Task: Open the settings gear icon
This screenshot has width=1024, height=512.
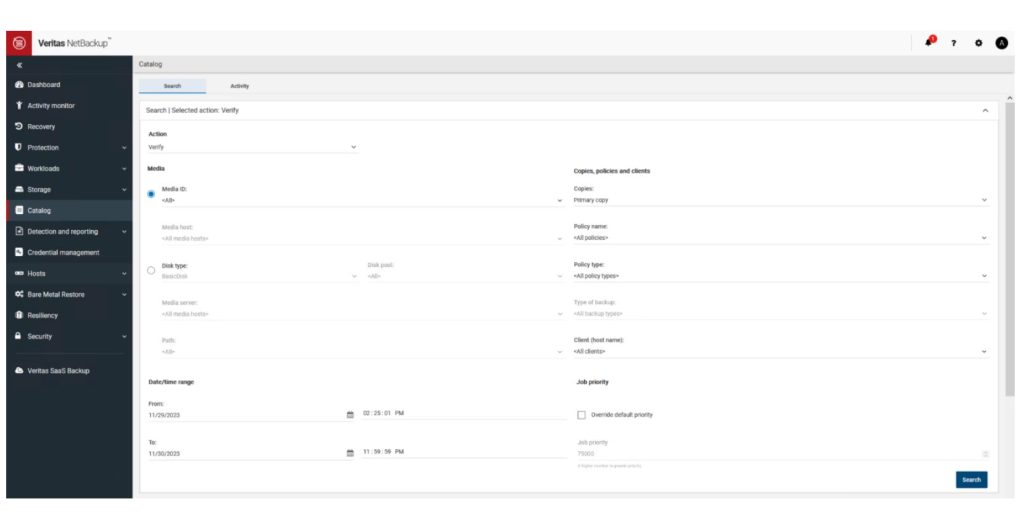Action: pos(978,43)
